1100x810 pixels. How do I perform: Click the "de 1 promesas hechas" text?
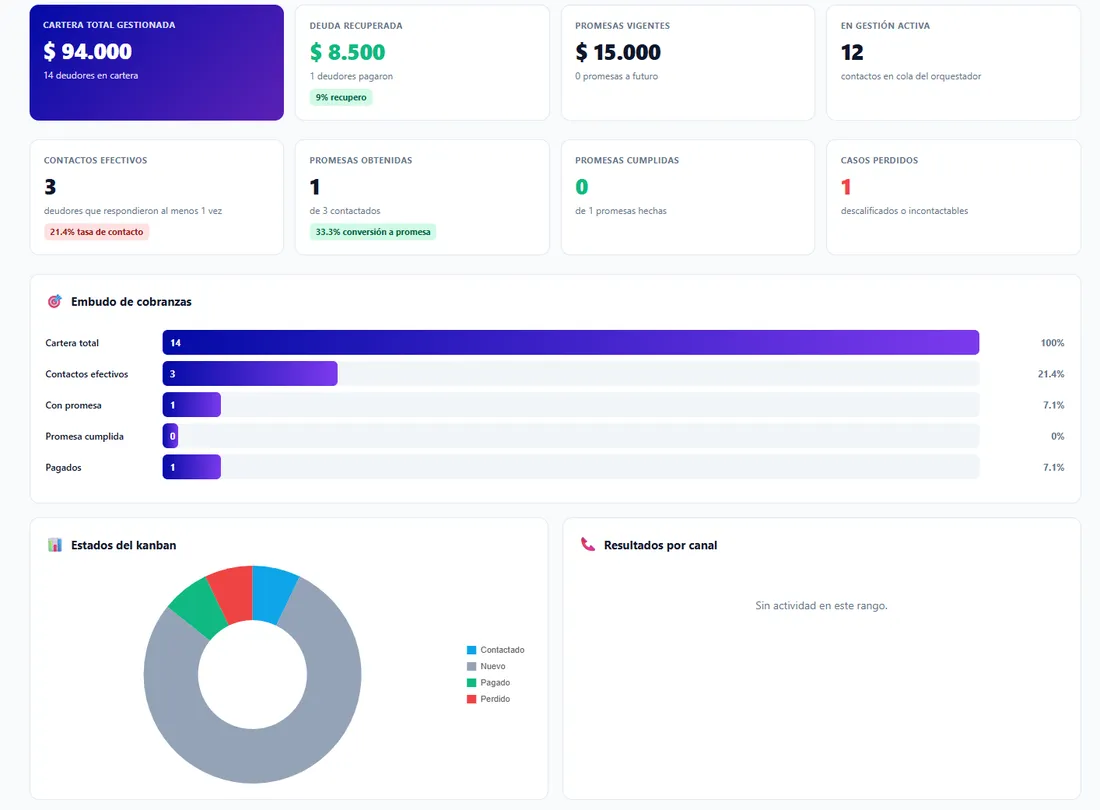tap(621, 210)
